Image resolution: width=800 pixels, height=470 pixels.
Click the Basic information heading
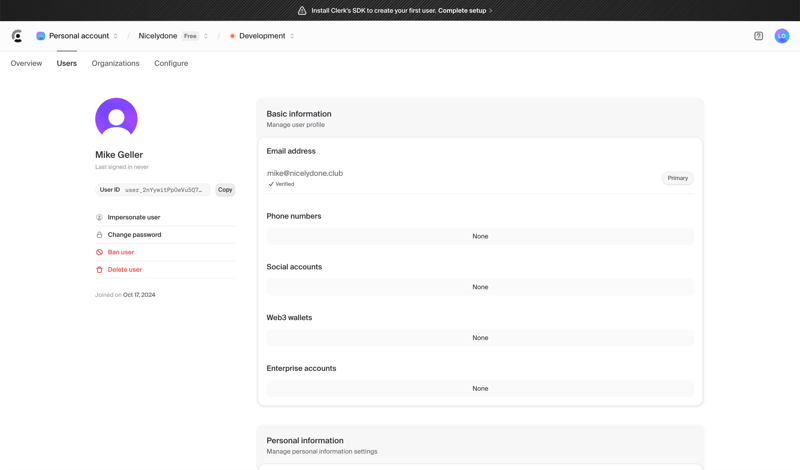coord(299,114)
